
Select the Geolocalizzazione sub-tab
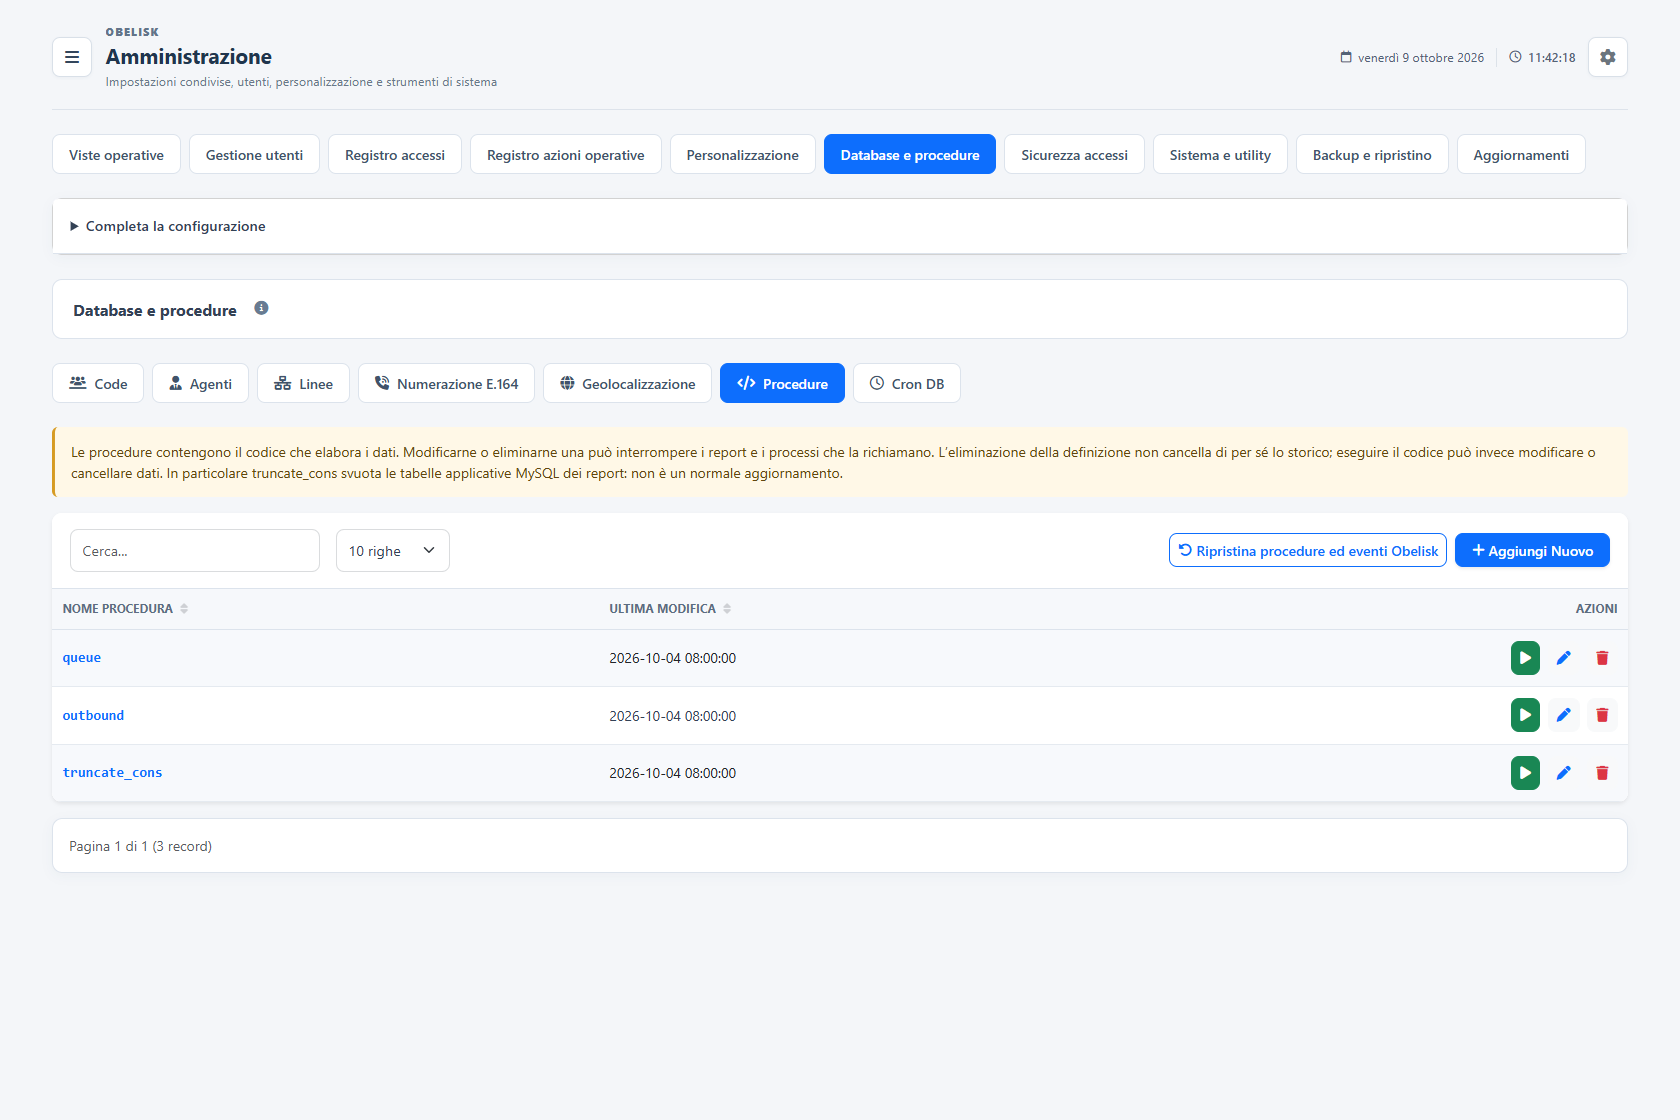[627, 383]
